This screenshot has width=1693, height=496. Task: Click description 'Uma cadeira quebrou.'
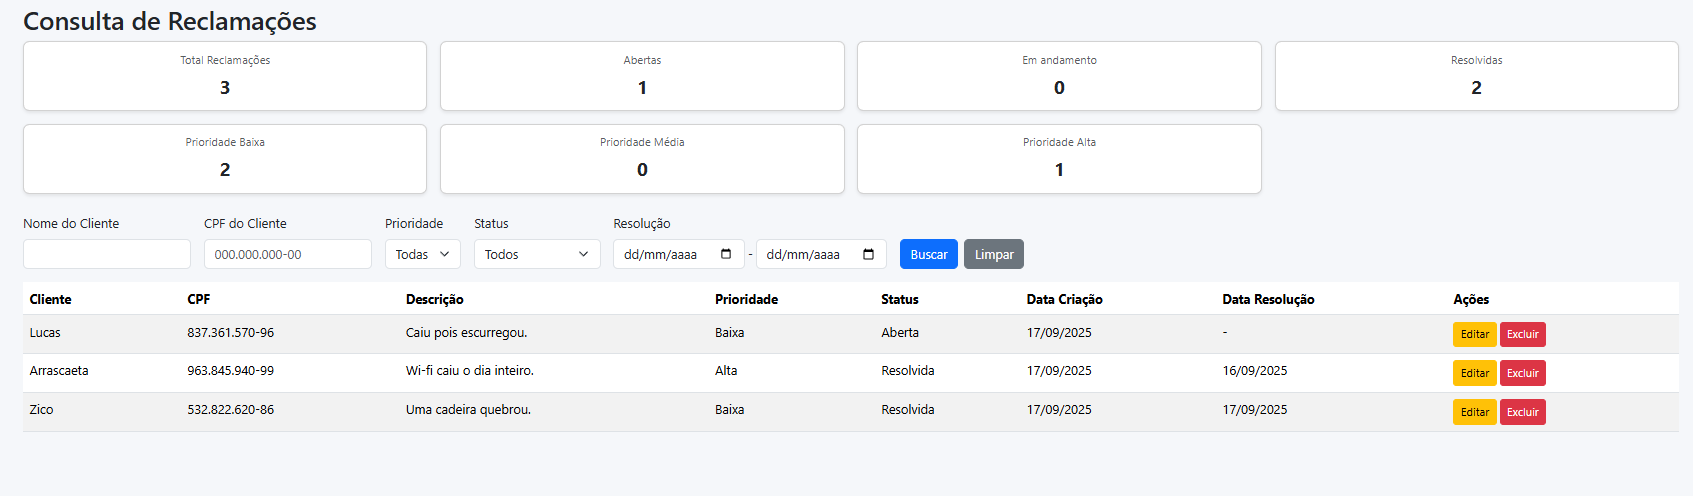469,410
